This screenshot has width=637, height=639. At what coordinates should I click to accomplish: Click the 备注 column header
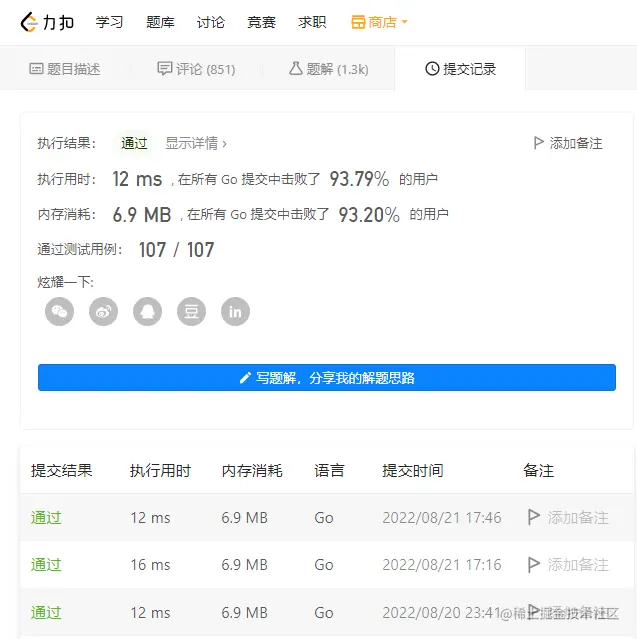point(538,471)
